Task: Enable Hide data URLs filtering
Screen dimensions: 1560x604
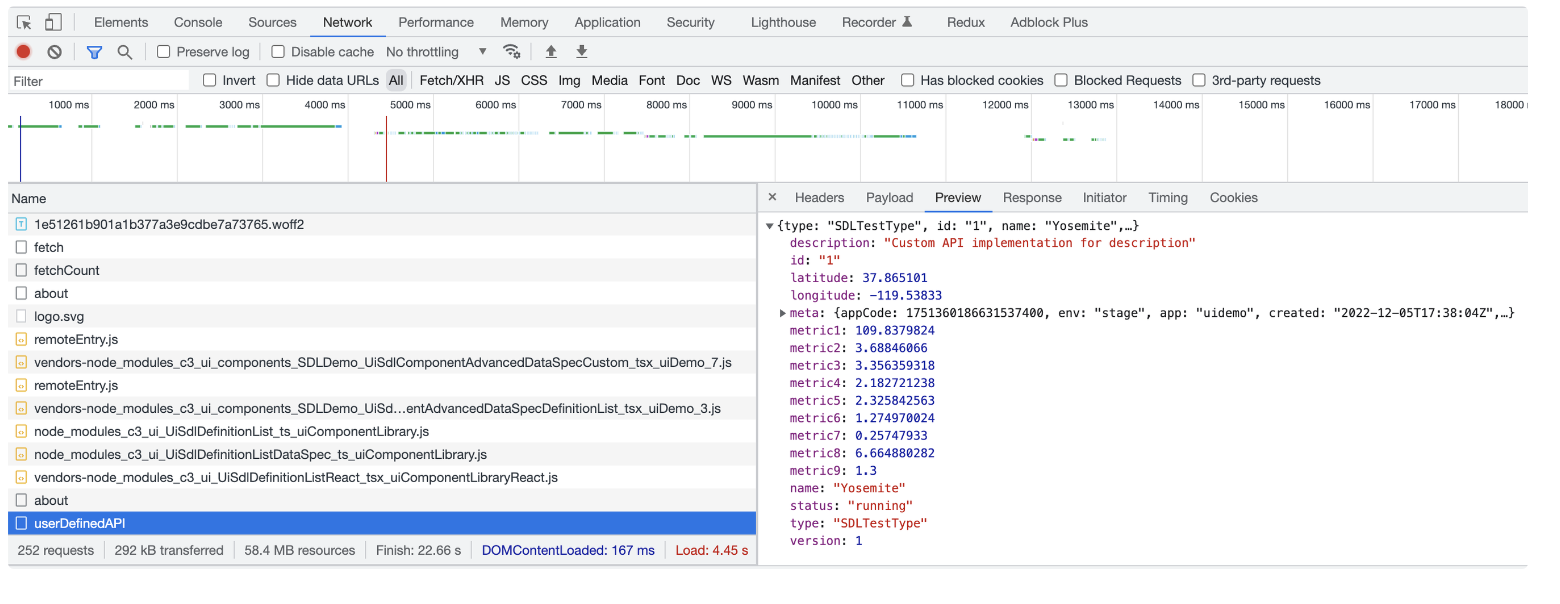Action: [x=272, y=80]
